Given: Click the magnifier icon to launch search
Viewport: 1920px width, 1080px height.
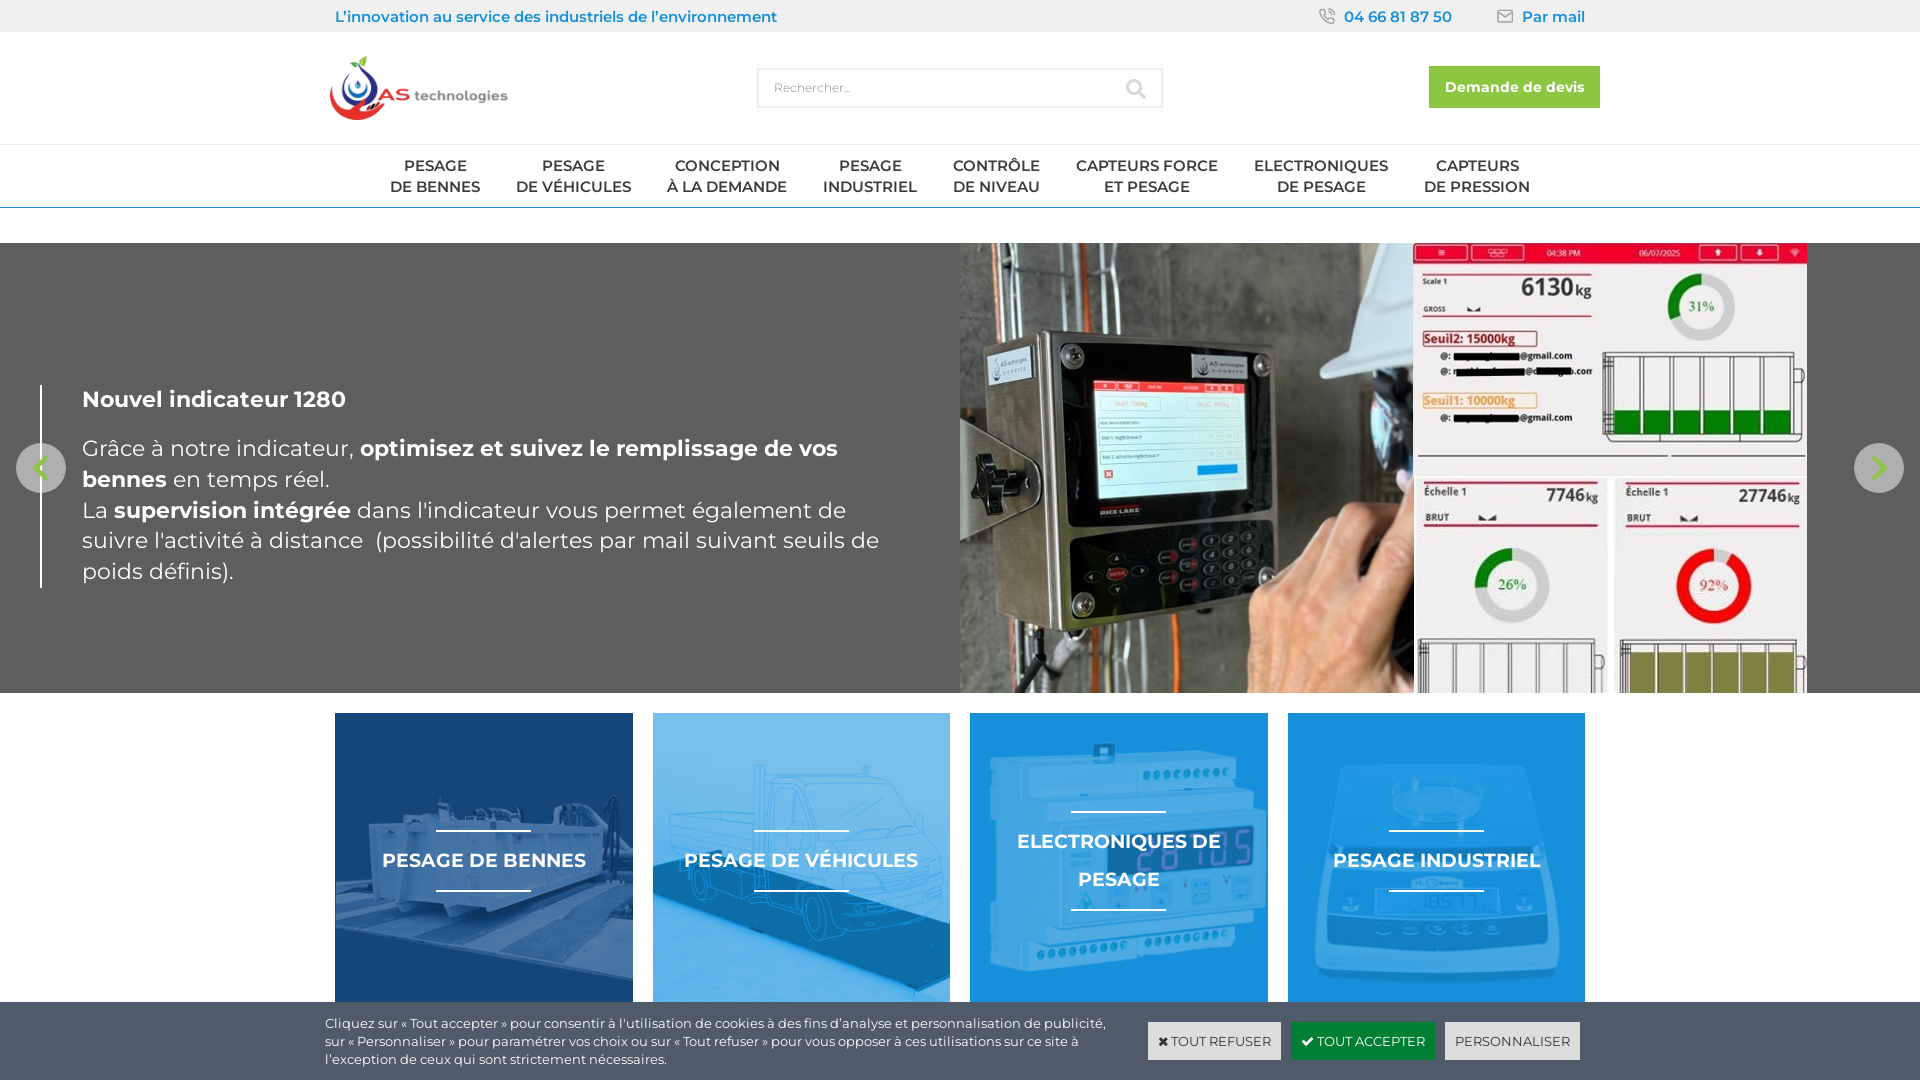Looking at the screenshot, I should (x=1136, y=88).
